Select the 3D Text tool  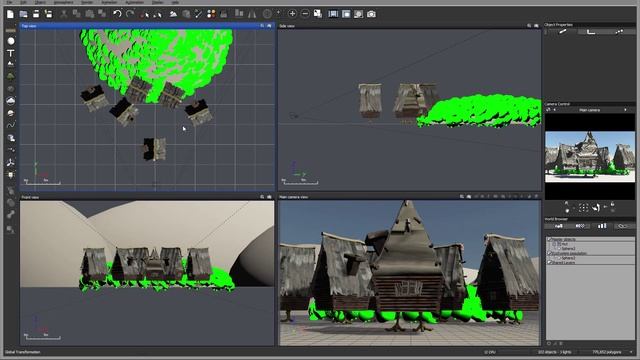coord(11,53)
